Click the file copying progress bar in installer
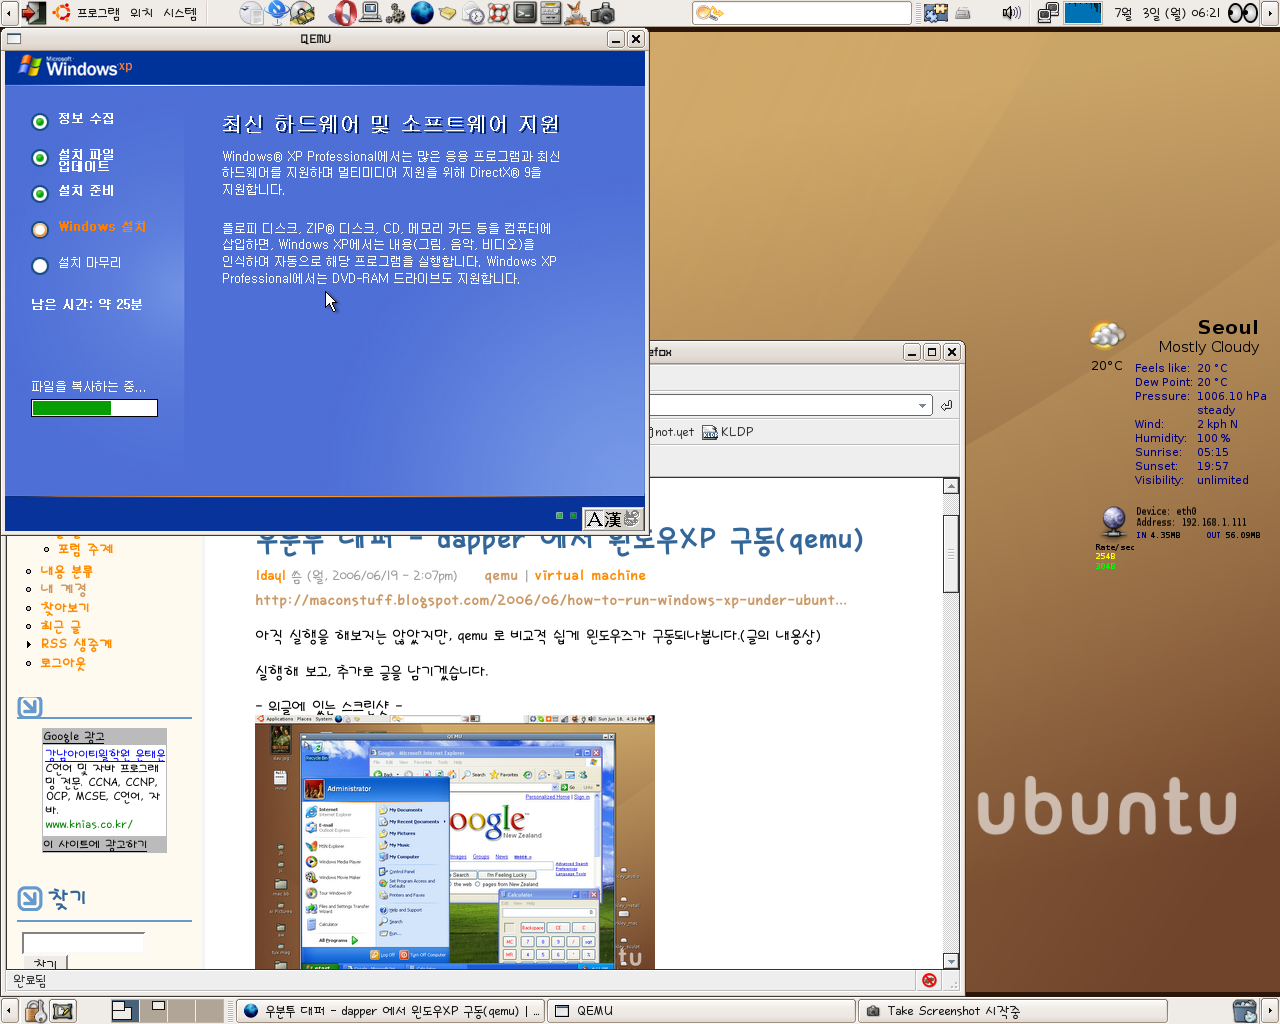 (x=95, y=408)
